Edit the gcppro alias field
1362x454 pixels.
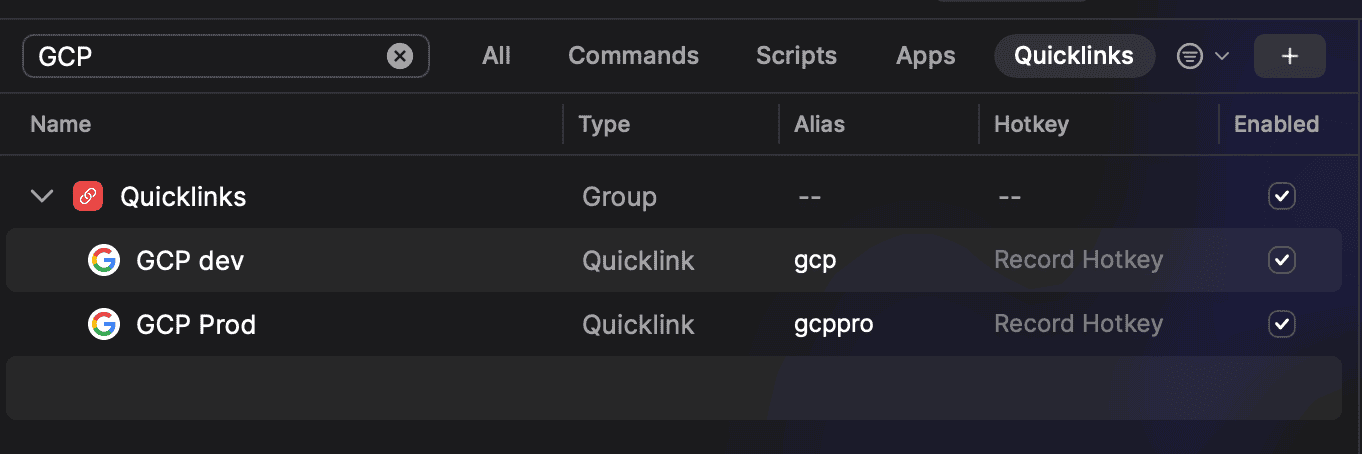point(834,324)
